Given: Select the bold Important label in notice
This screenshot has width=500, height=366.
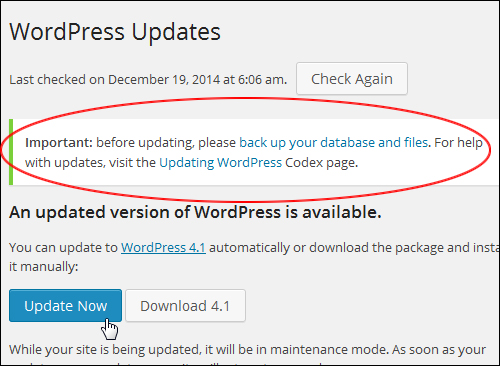Looking at the screenshot, I should click(x=59, y=143).
